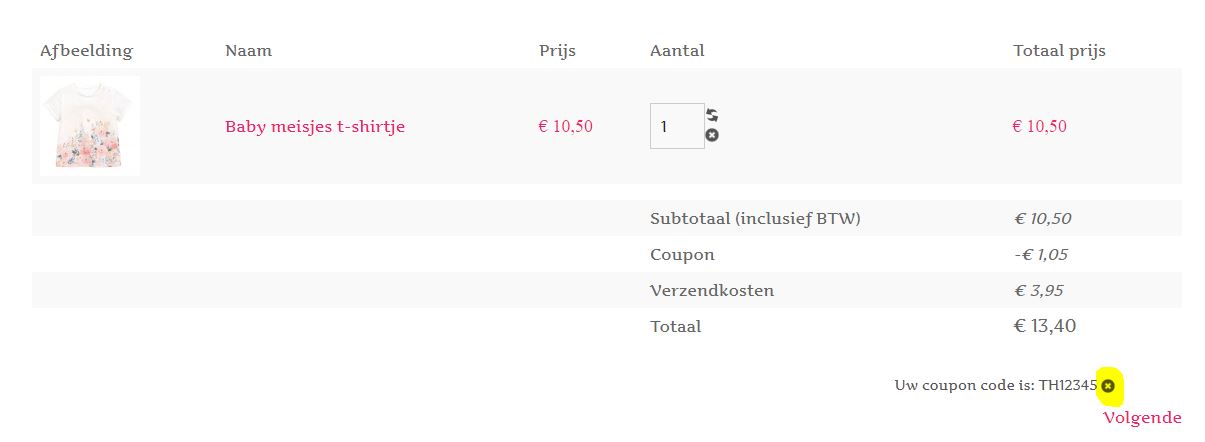This screenshot has width=1205, height=442.
Task: Remove the Baby meisjes t-shirtje item
Action: [712, 135]
